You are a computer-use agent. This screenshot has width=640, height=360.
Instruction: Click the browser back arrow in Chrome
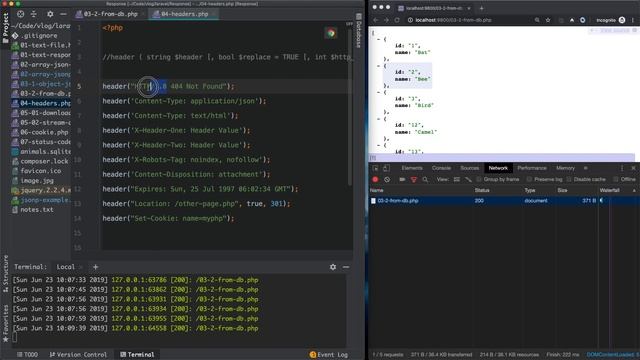[x=376, y=20]
